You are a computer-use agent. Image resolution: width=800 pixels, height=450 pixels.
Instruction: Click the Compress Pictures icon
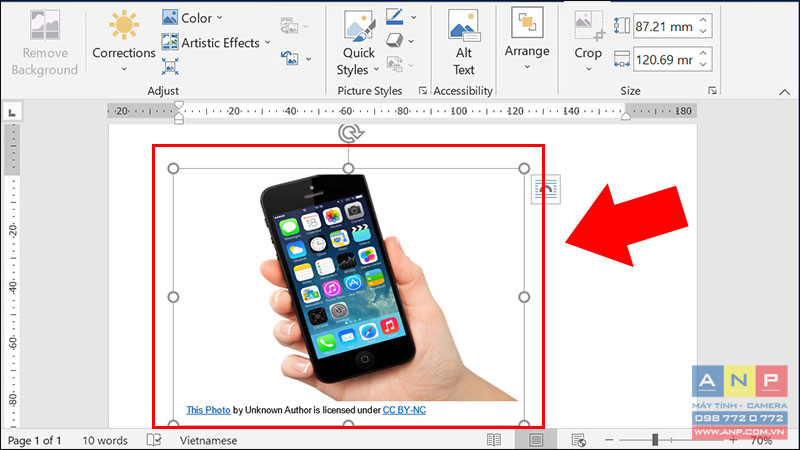click(x=170, y=67)
